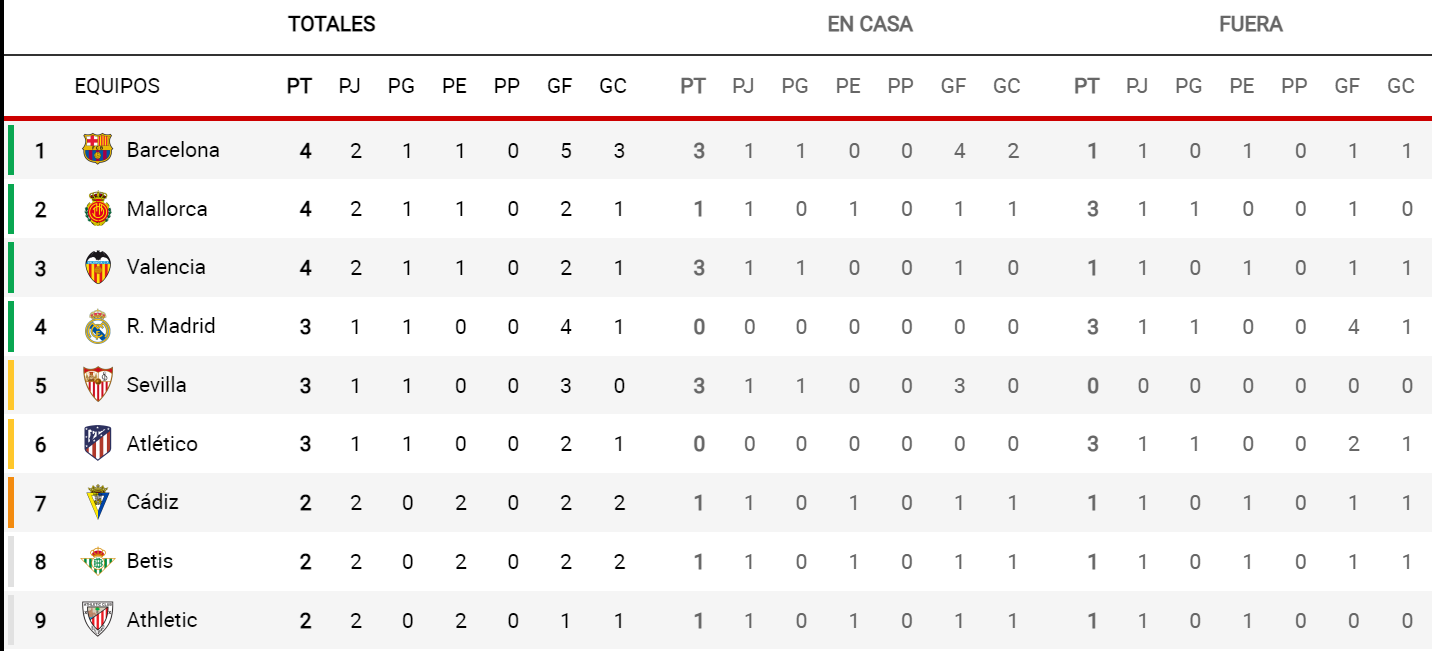The height and width of the screenshot is (651, 1432).
Task: Click the Real Madrid crest
Action: tap(97, 326)
